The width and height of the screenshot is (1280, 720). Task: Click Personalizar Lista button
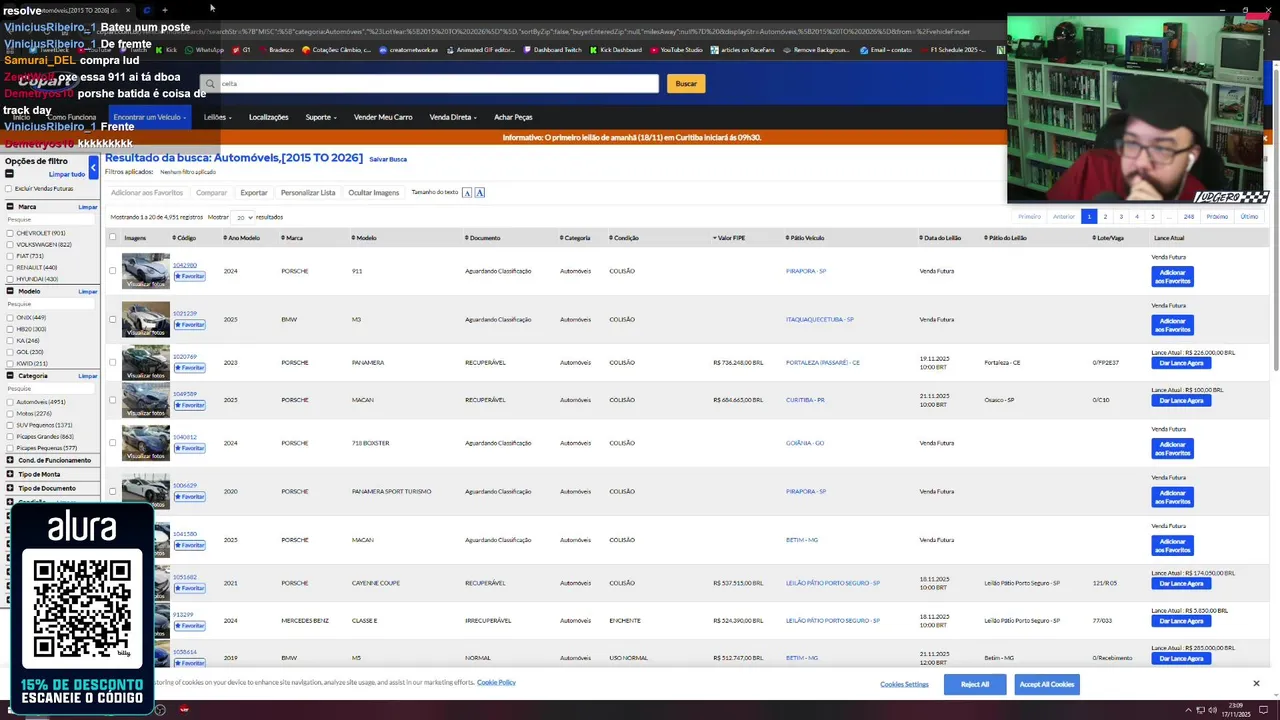pyautogui.click(x=308, y=193)
